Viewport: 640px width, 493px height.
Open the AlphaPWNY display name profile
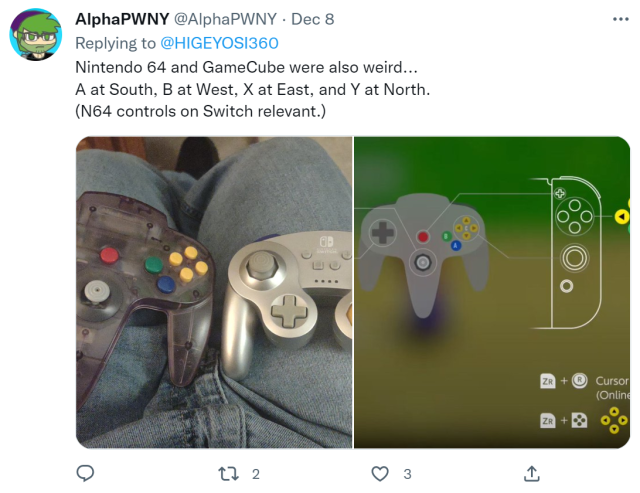click(122, 19)
